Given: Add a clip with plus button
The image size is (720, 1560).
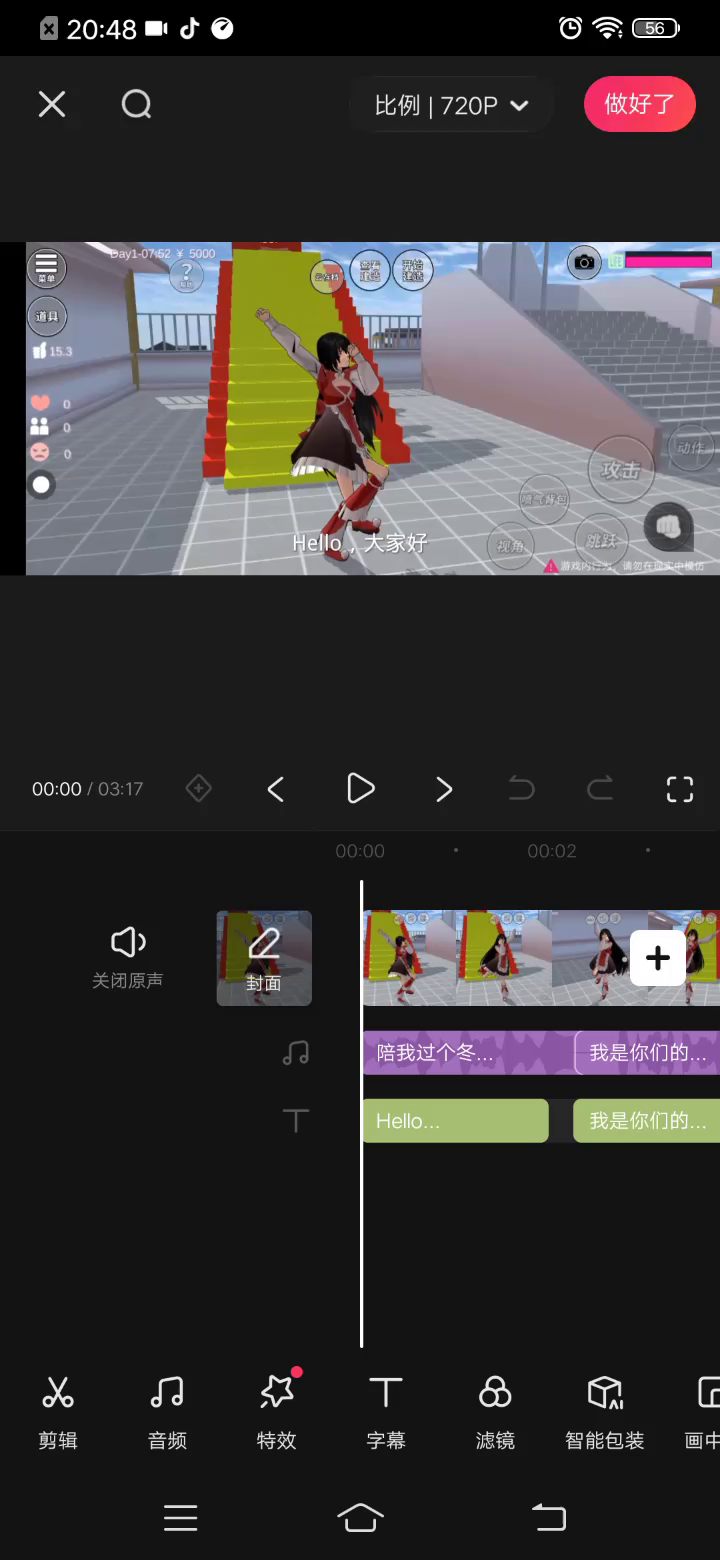Looking at the screenshot, I should tap(658, 958).
